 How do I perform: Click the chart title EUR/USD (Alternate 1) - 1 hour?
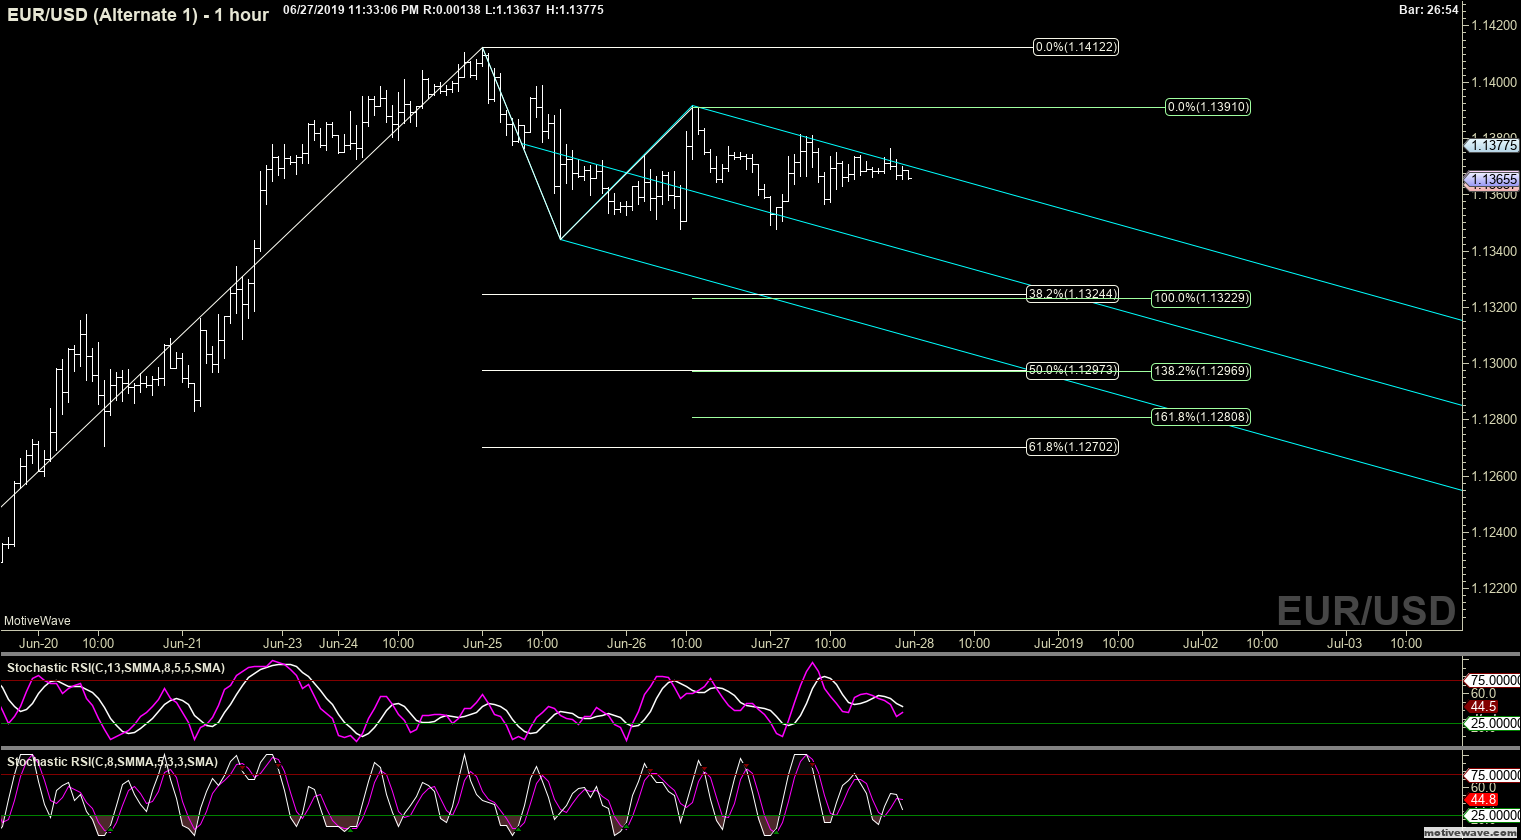(136, 15)
